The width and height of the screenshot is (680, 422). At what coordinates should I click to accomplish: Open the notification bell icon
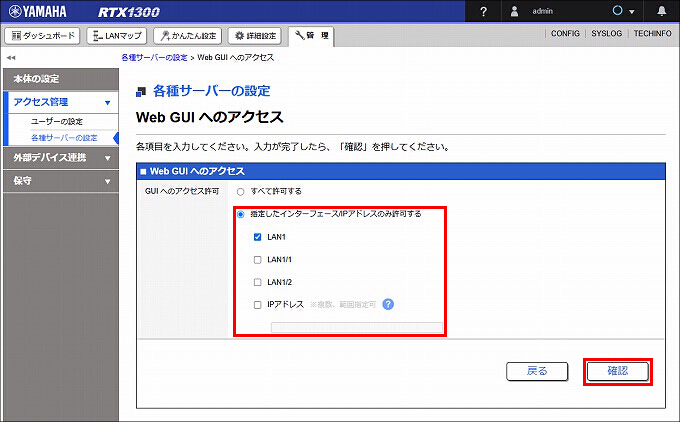click(661, 11)
